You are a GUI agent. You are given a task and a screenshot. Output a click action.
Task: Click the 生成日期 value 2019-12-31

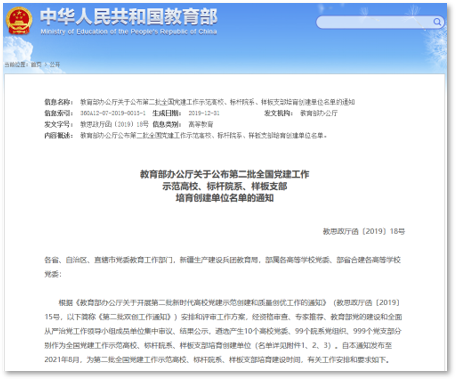click(x=204, y=113)
